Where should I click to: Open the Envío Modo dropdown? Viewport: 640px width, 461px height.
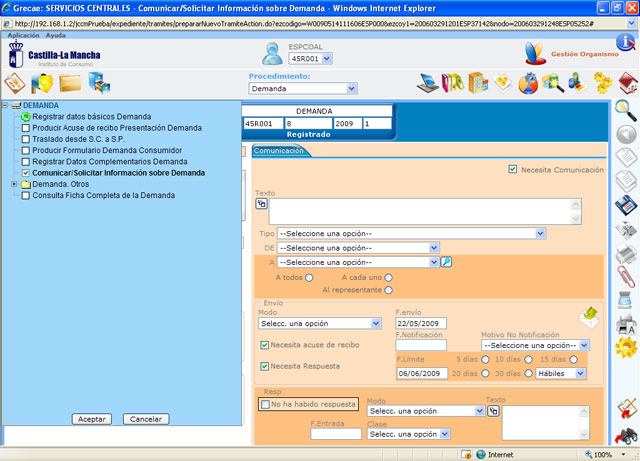click(x=320, y=323)
